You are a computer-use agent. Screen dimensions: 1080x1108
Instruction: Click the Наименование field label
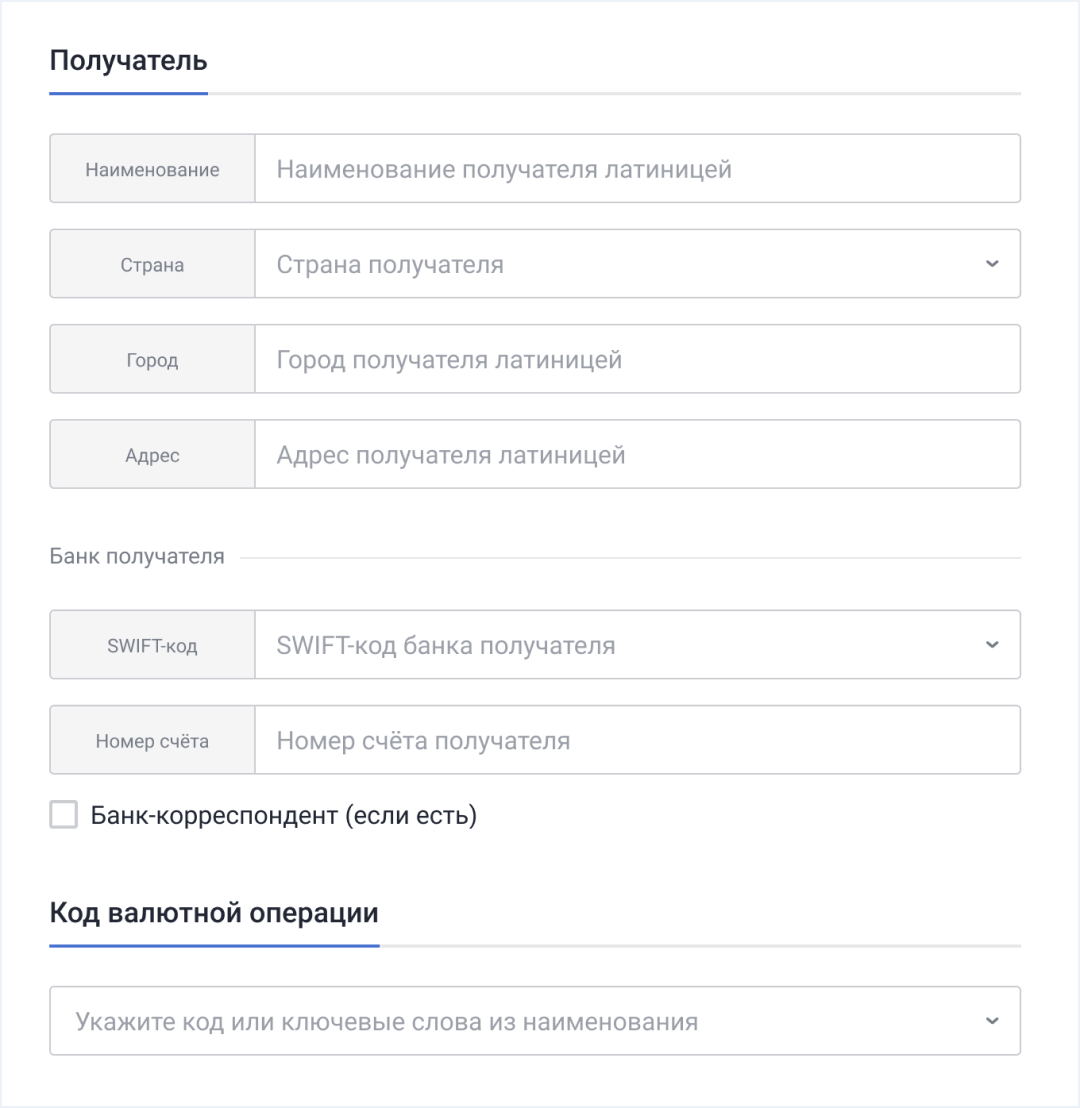(x=152, y=170)
